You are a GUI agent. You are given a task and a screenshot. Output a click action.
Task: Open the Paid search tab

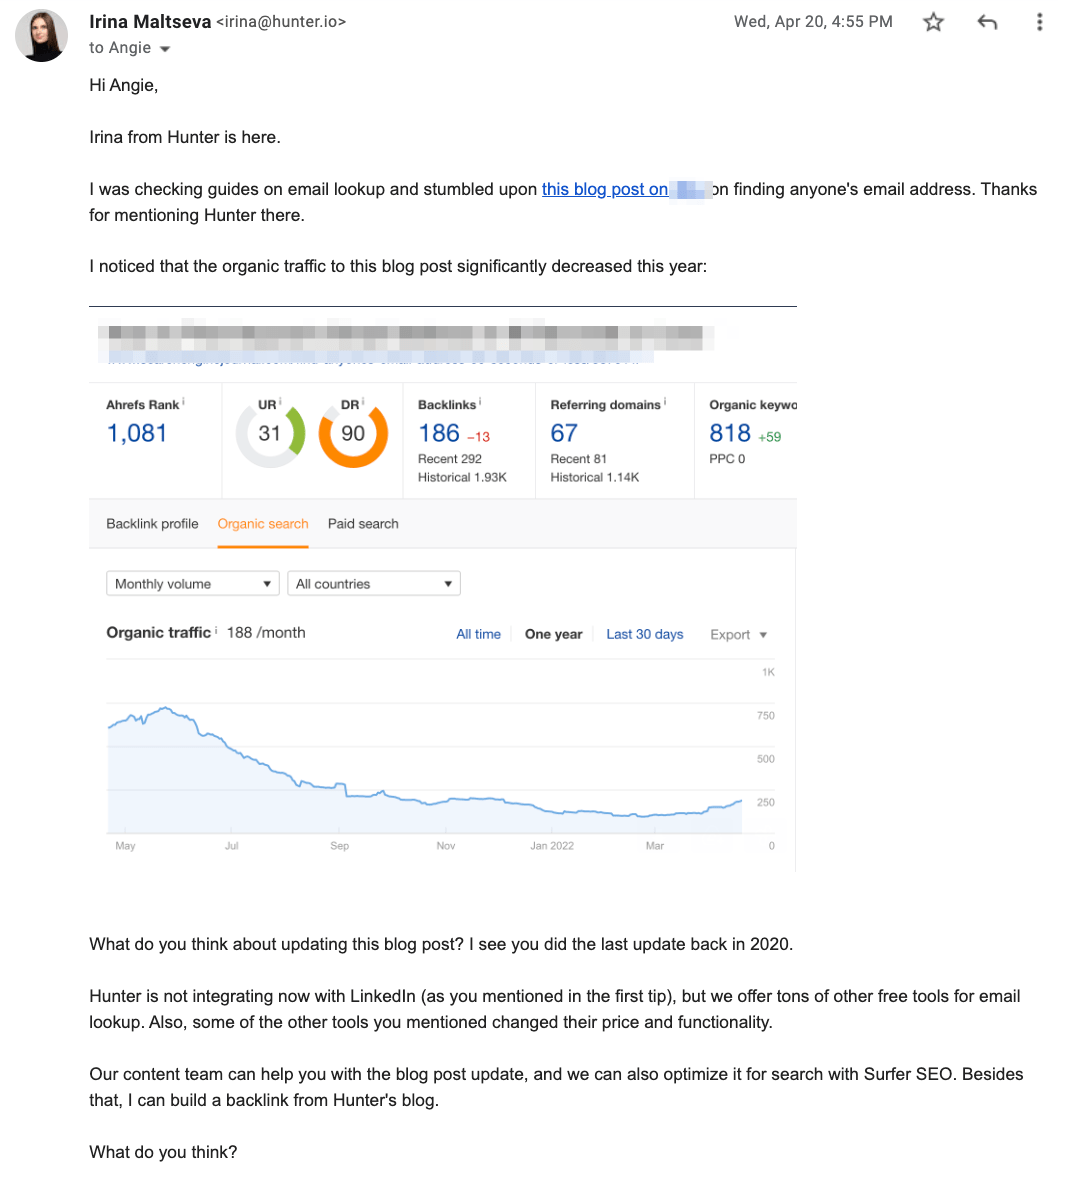(362, 523)
